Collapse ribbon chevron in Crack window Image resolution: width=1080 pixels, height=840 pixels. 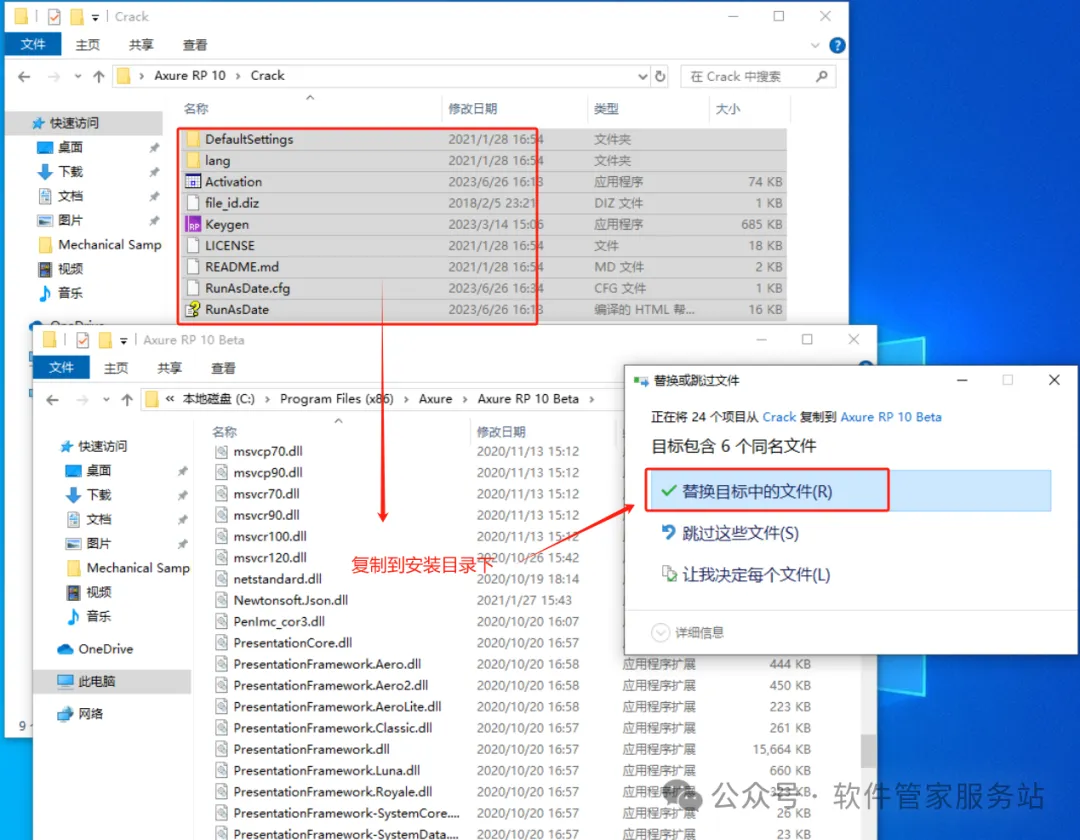815,45
